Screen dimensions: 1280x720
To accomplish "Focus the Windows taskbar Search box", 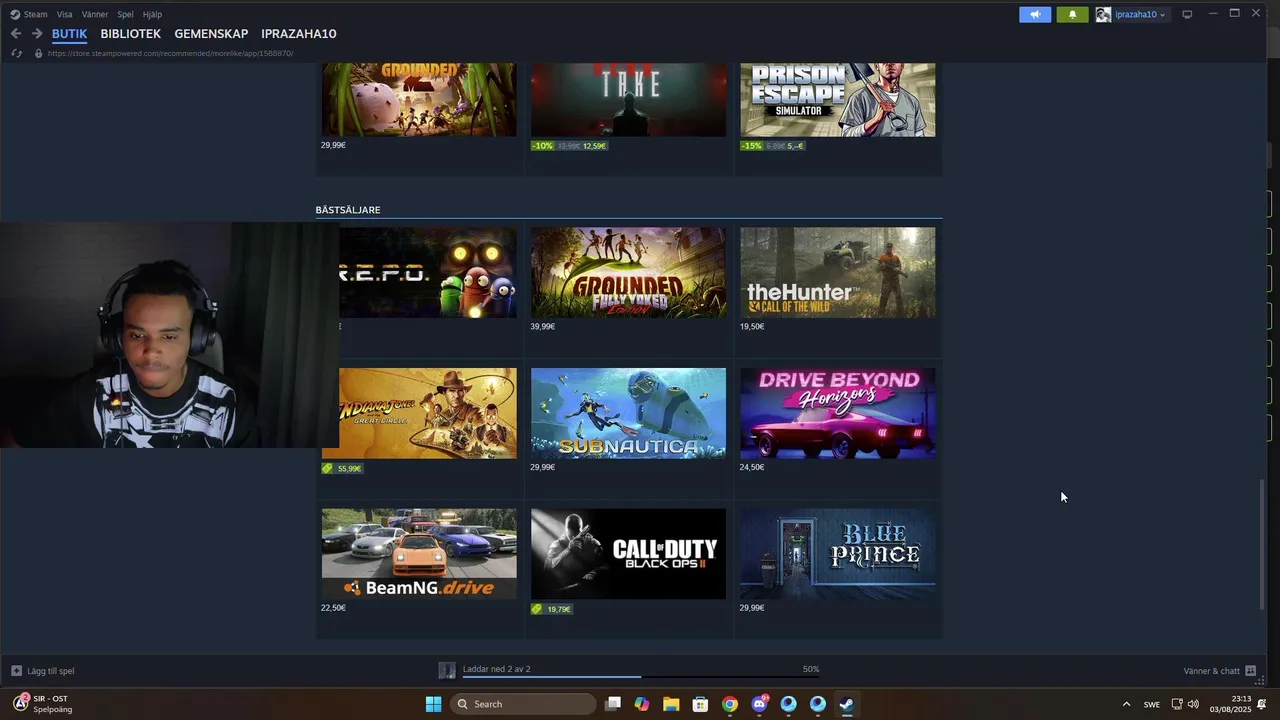I will [x=523, y=704].
